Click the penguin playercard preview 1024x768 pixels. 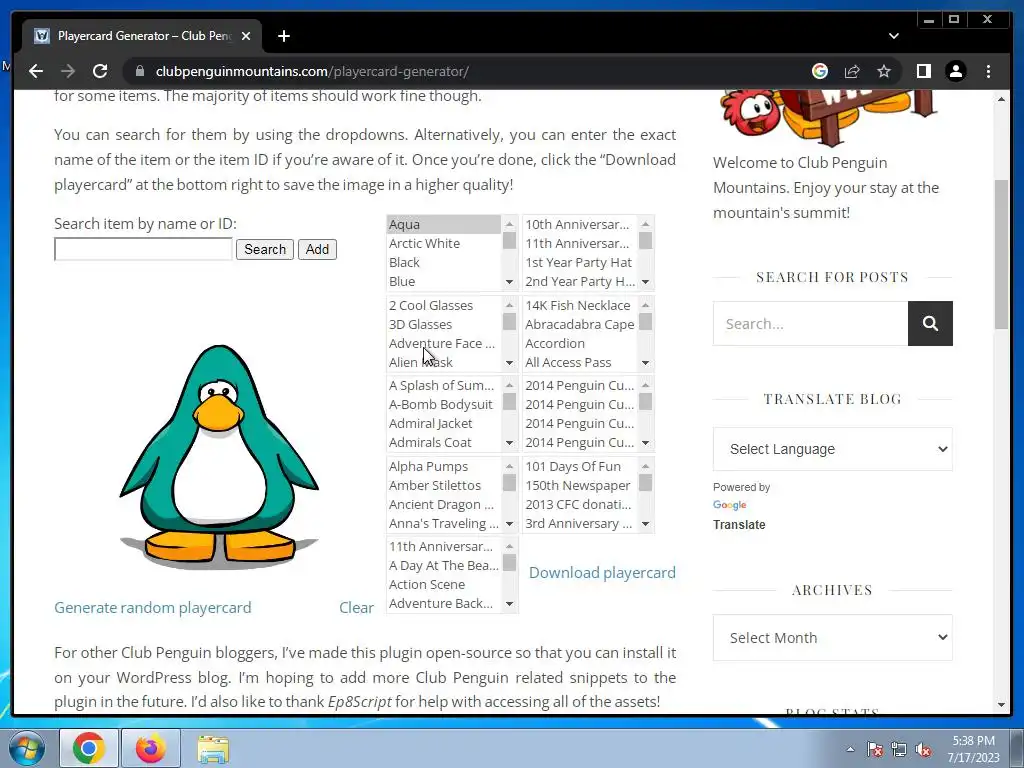click(219, 455)
